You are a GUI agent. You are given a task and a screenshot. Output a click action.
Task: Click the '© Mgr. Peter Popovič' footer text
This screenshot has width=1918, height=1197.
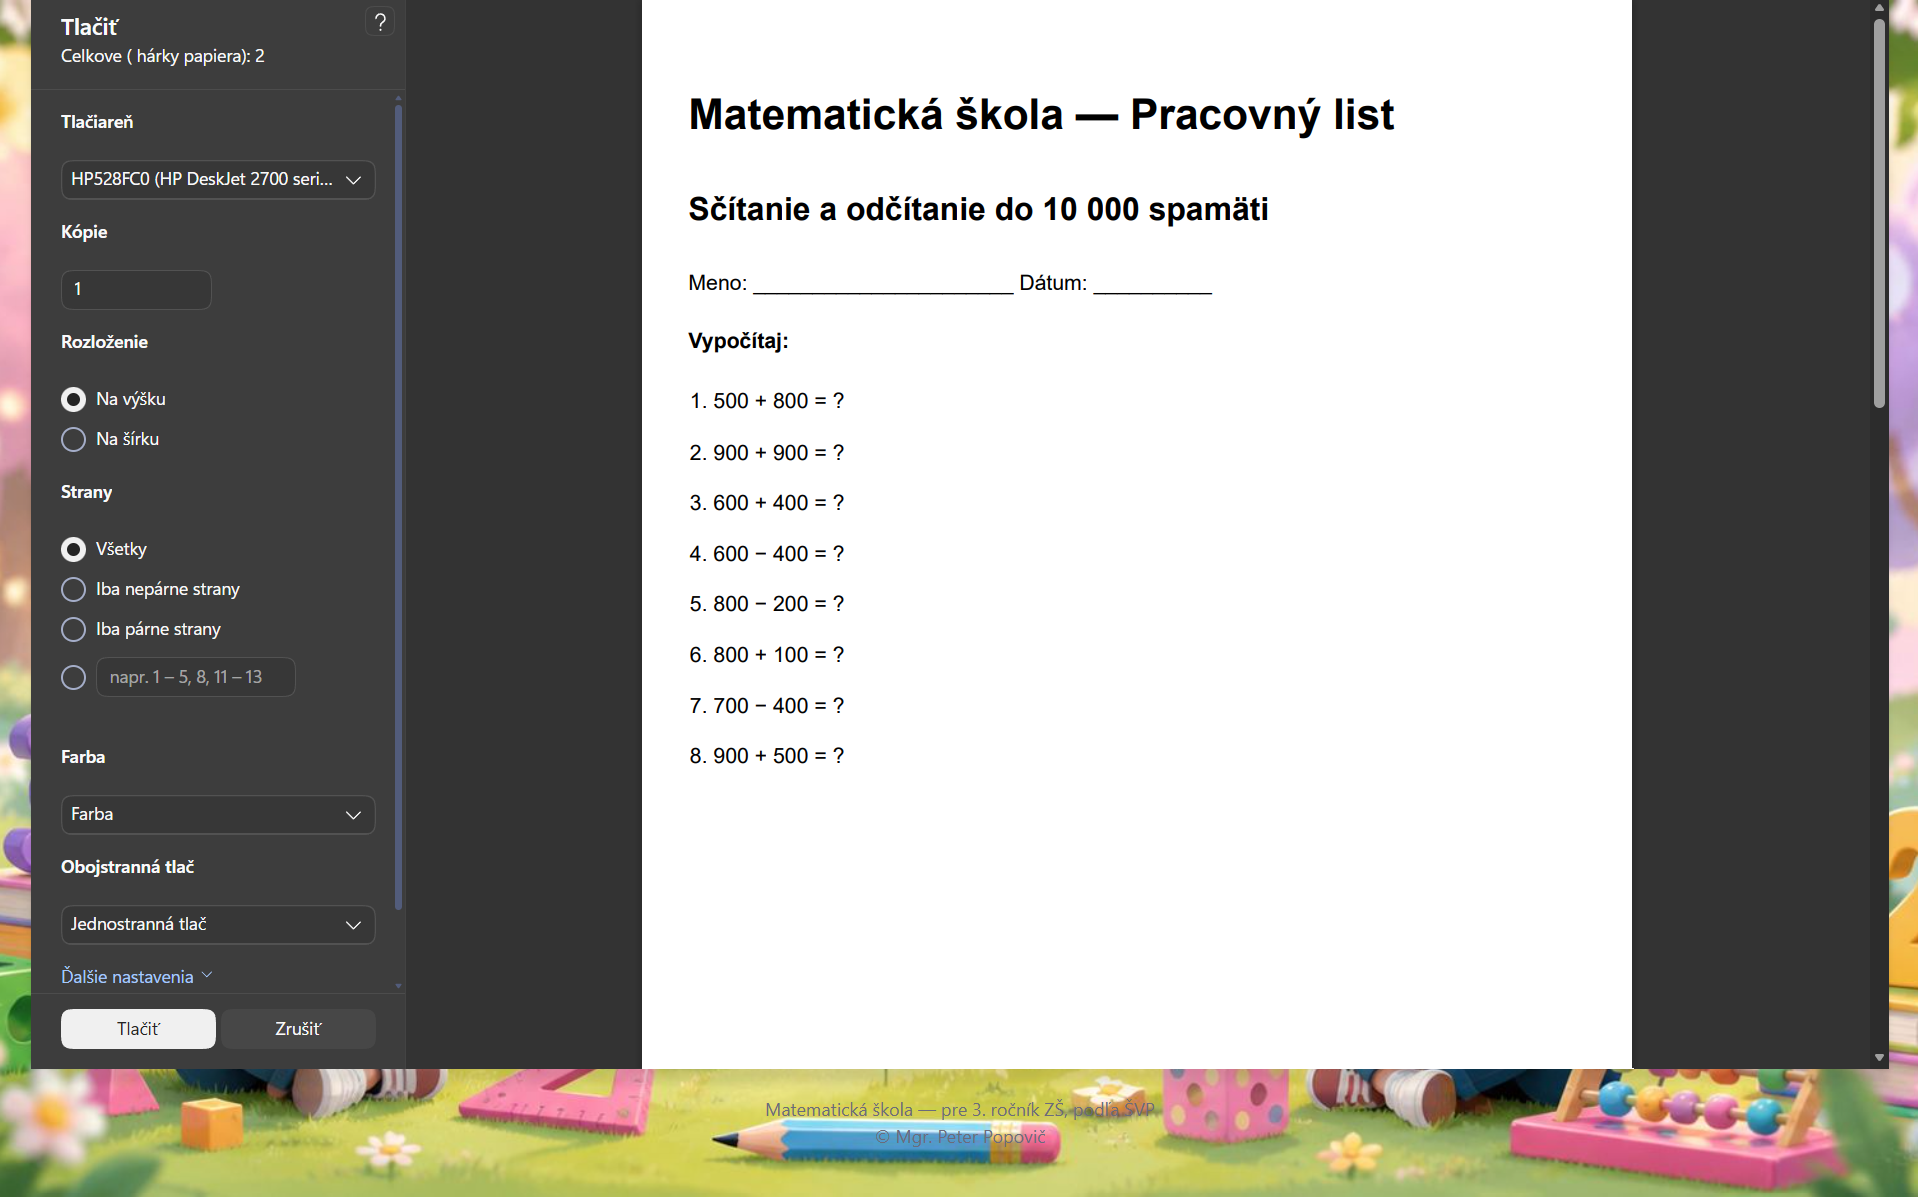click(x=960, y=1137)
